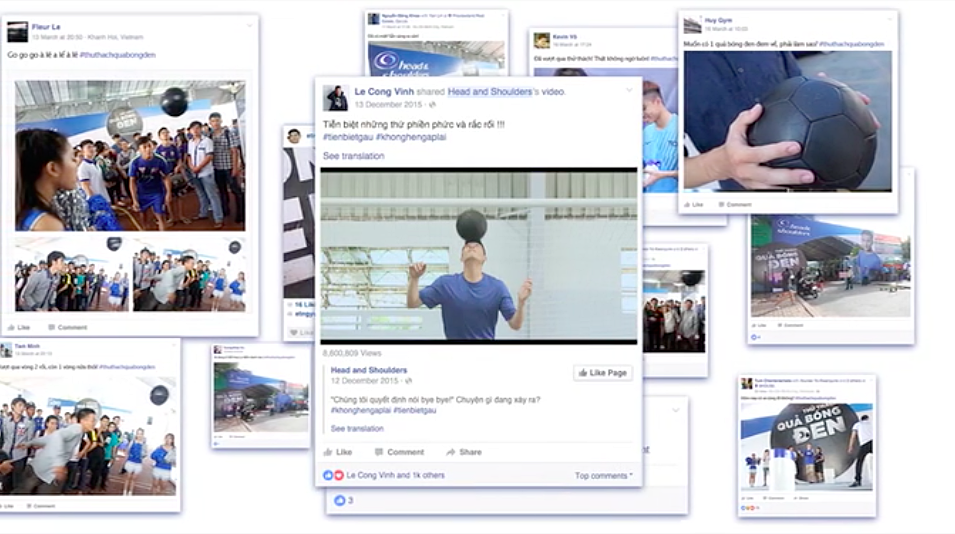
Task: Open Fleur Le's profile avatar
Action: [x=18, y=32]
